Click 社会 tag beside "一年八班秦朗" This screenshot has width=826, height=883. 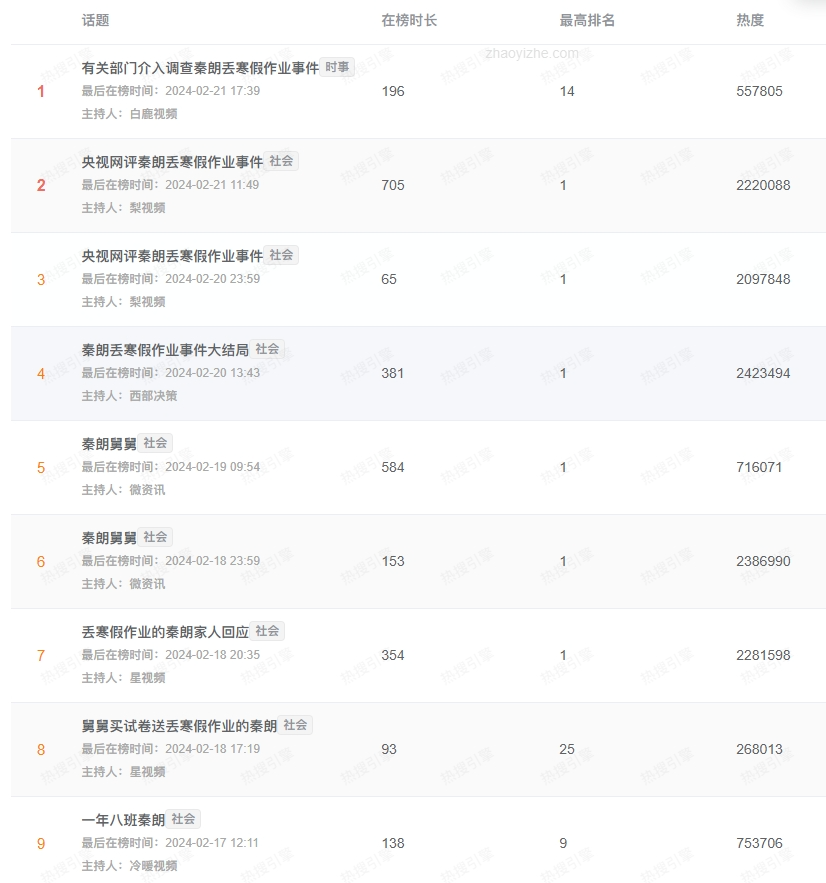[x=184, y=819]
